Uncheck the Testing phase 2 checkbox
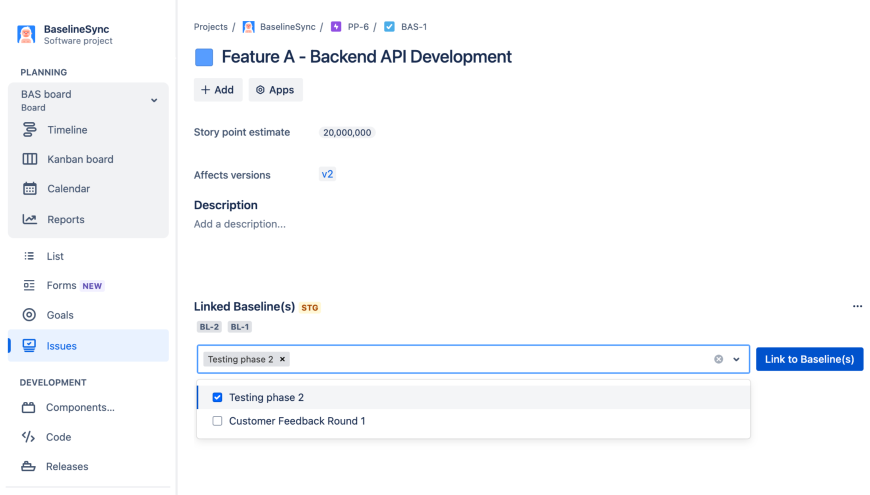 pos(217,398)
